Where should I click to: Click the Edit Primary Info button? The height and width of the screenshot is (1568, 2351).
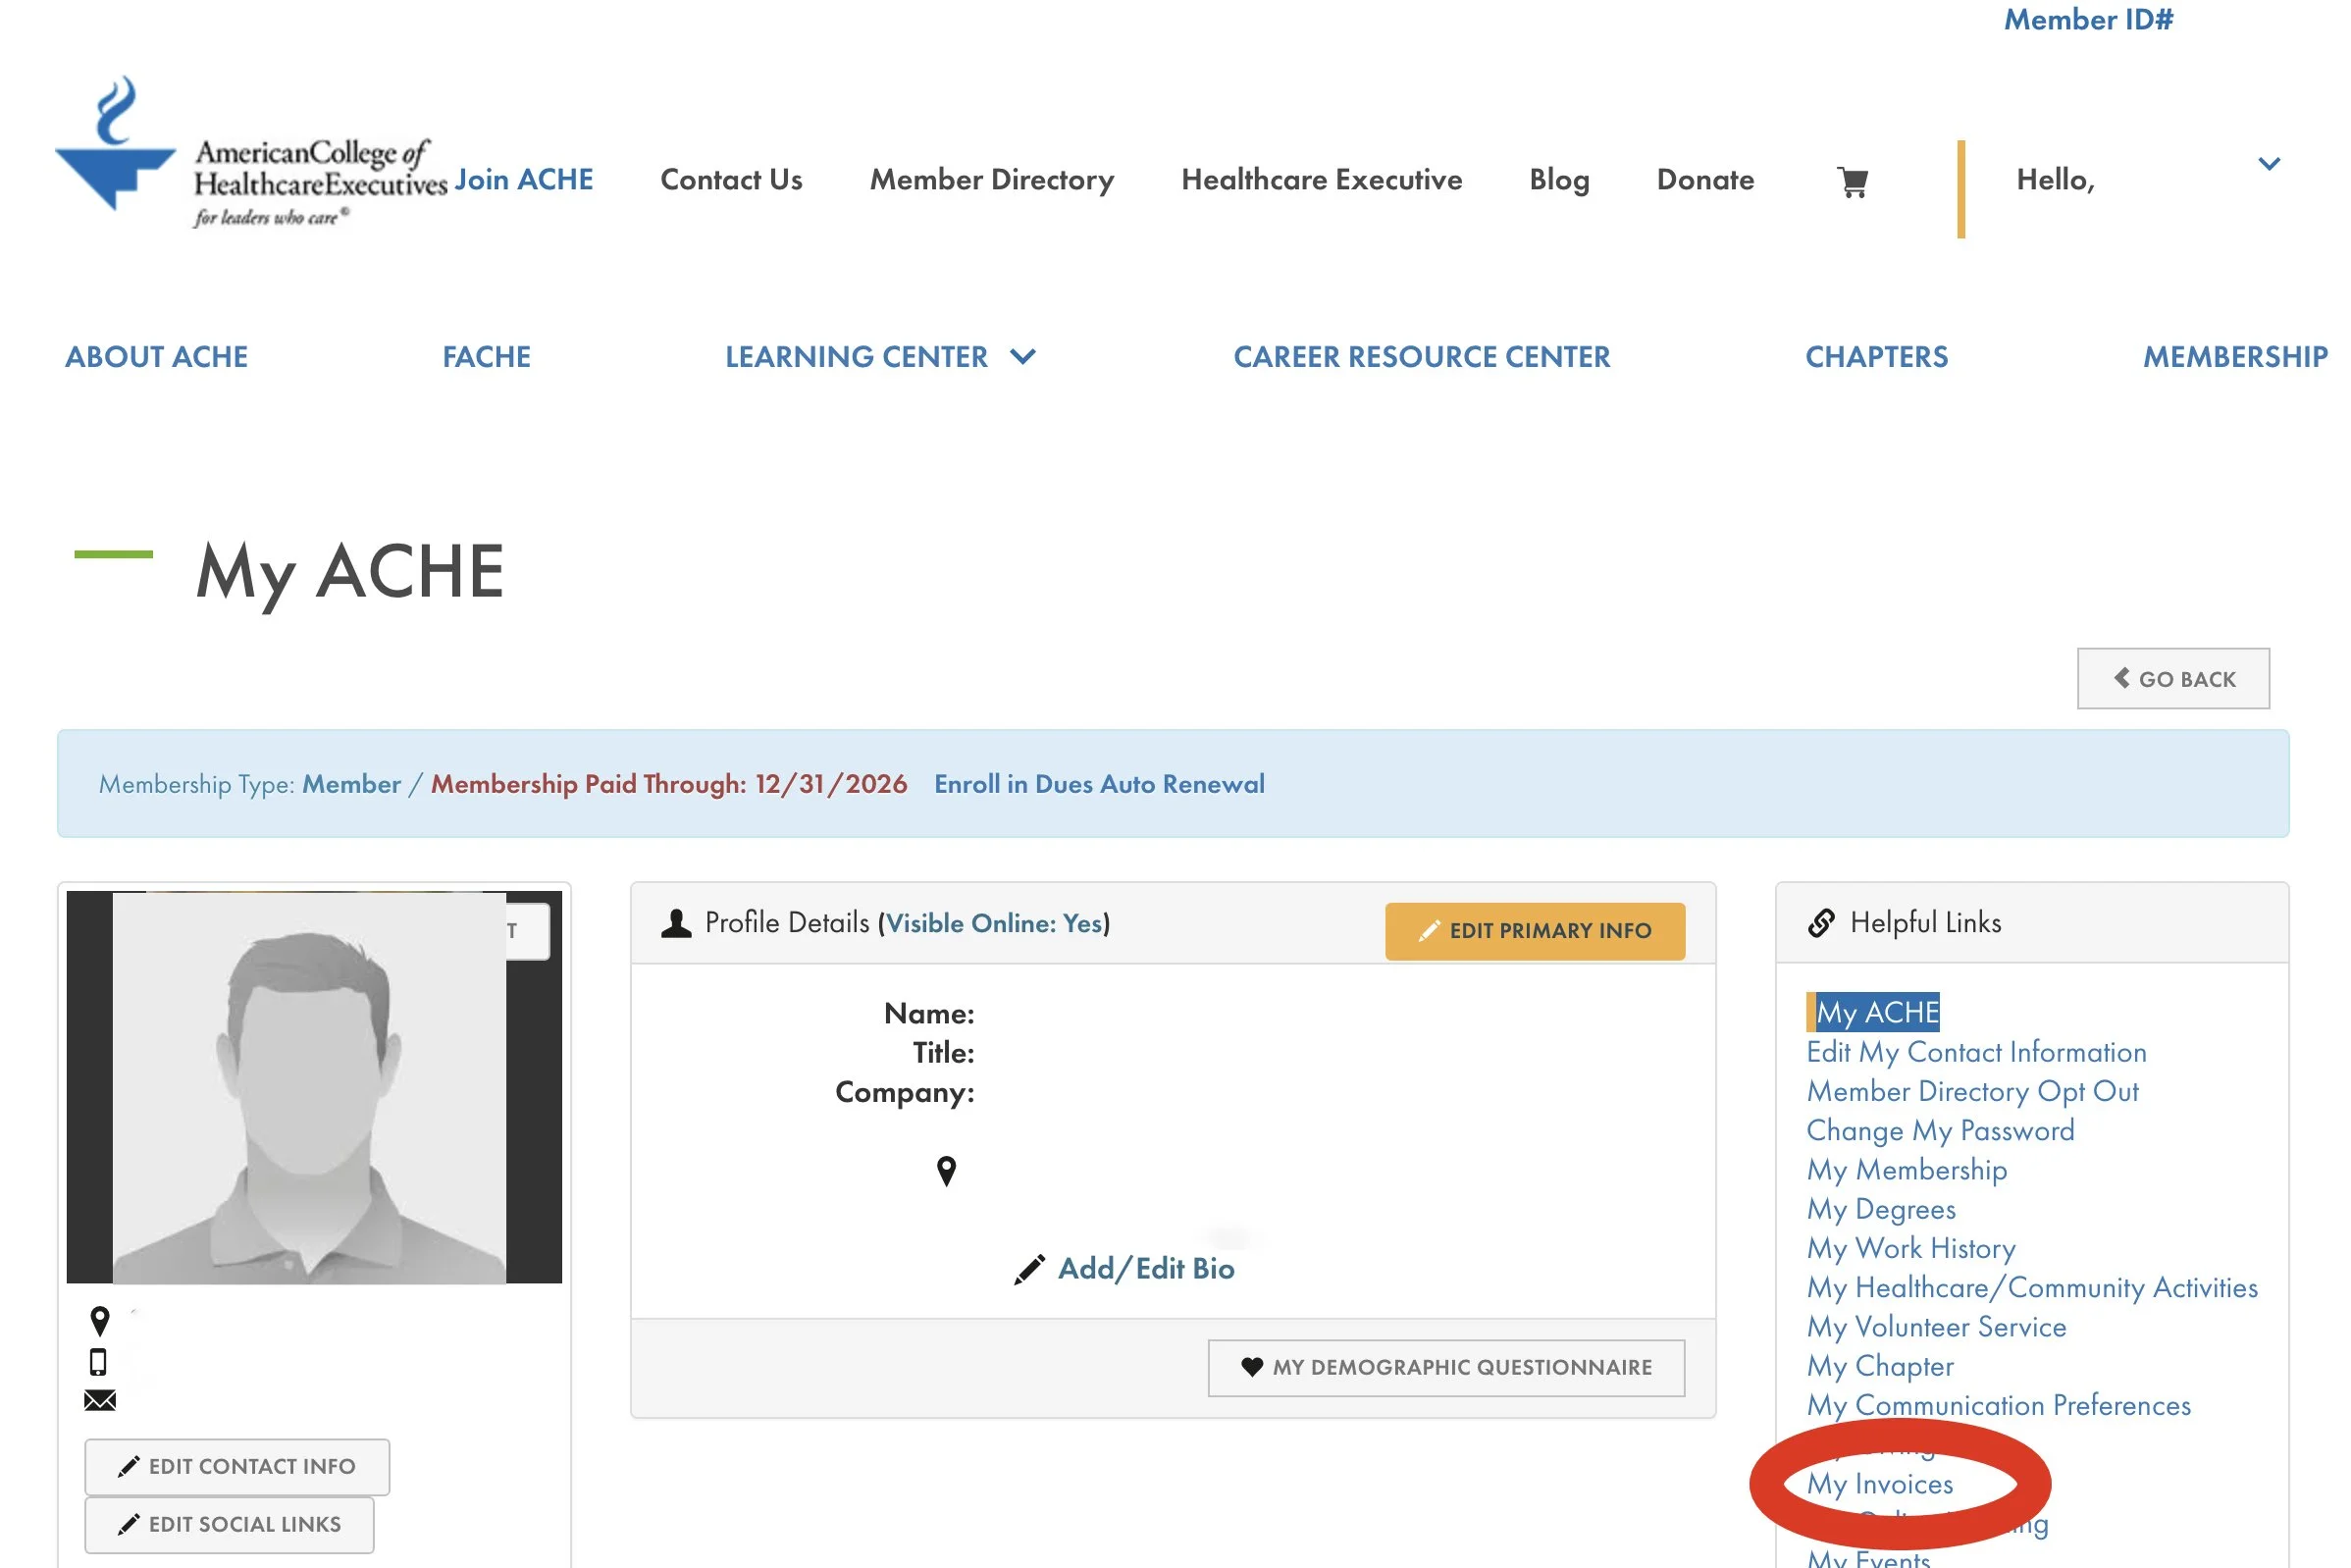(x=1534, y=931)
